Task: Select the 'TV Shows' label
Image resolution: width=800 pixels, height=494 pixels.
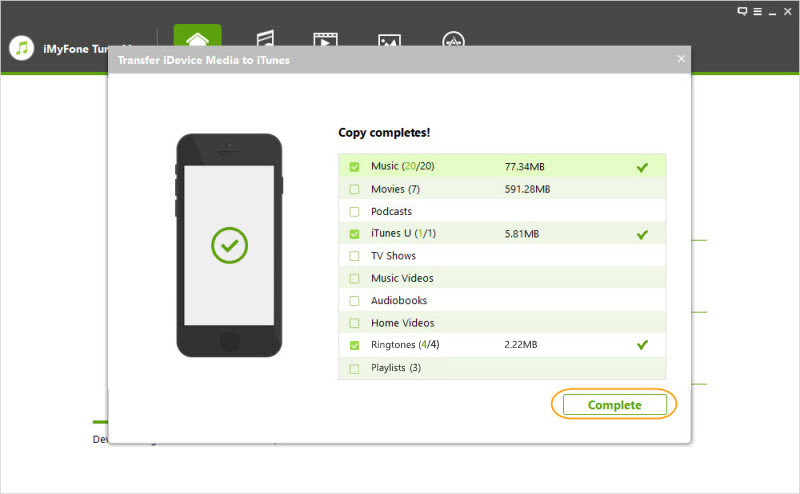Action: pos(393,256)
